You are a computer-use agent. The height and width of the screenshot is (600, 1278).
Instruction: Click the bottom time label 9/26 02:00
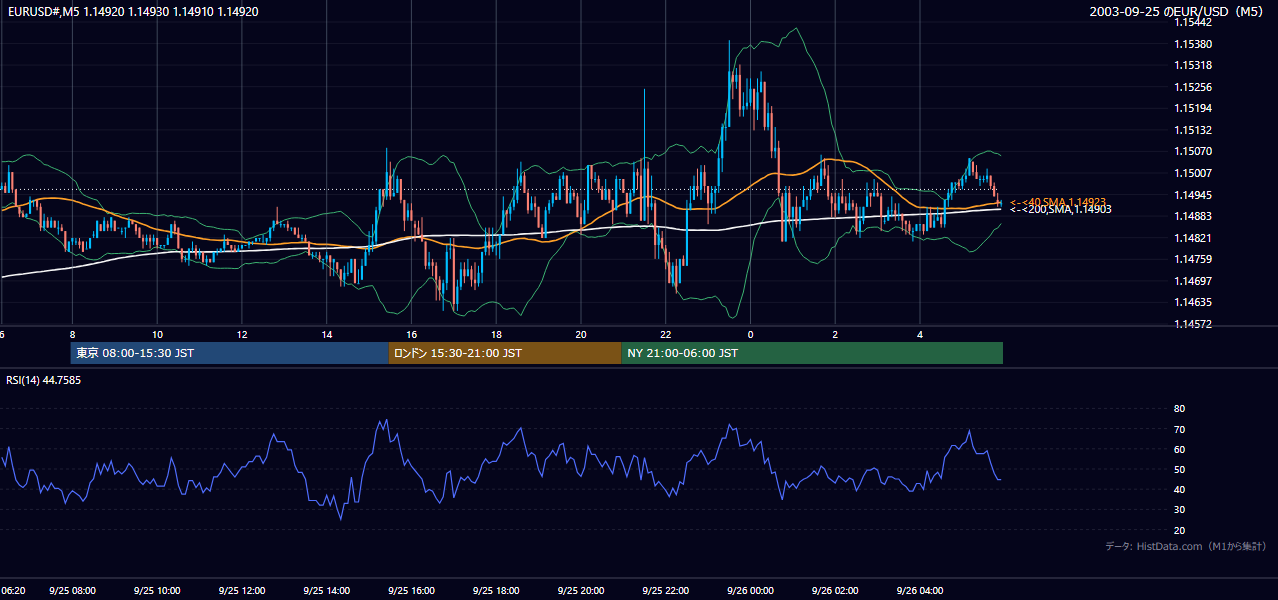point(836,591)
